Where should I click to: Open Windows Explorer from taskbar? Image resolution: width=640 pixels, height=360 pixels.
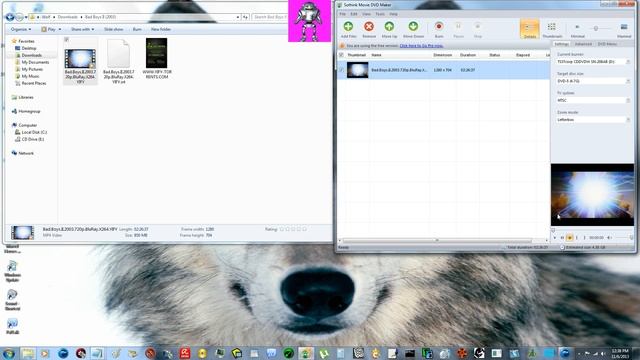coord(28,353)
